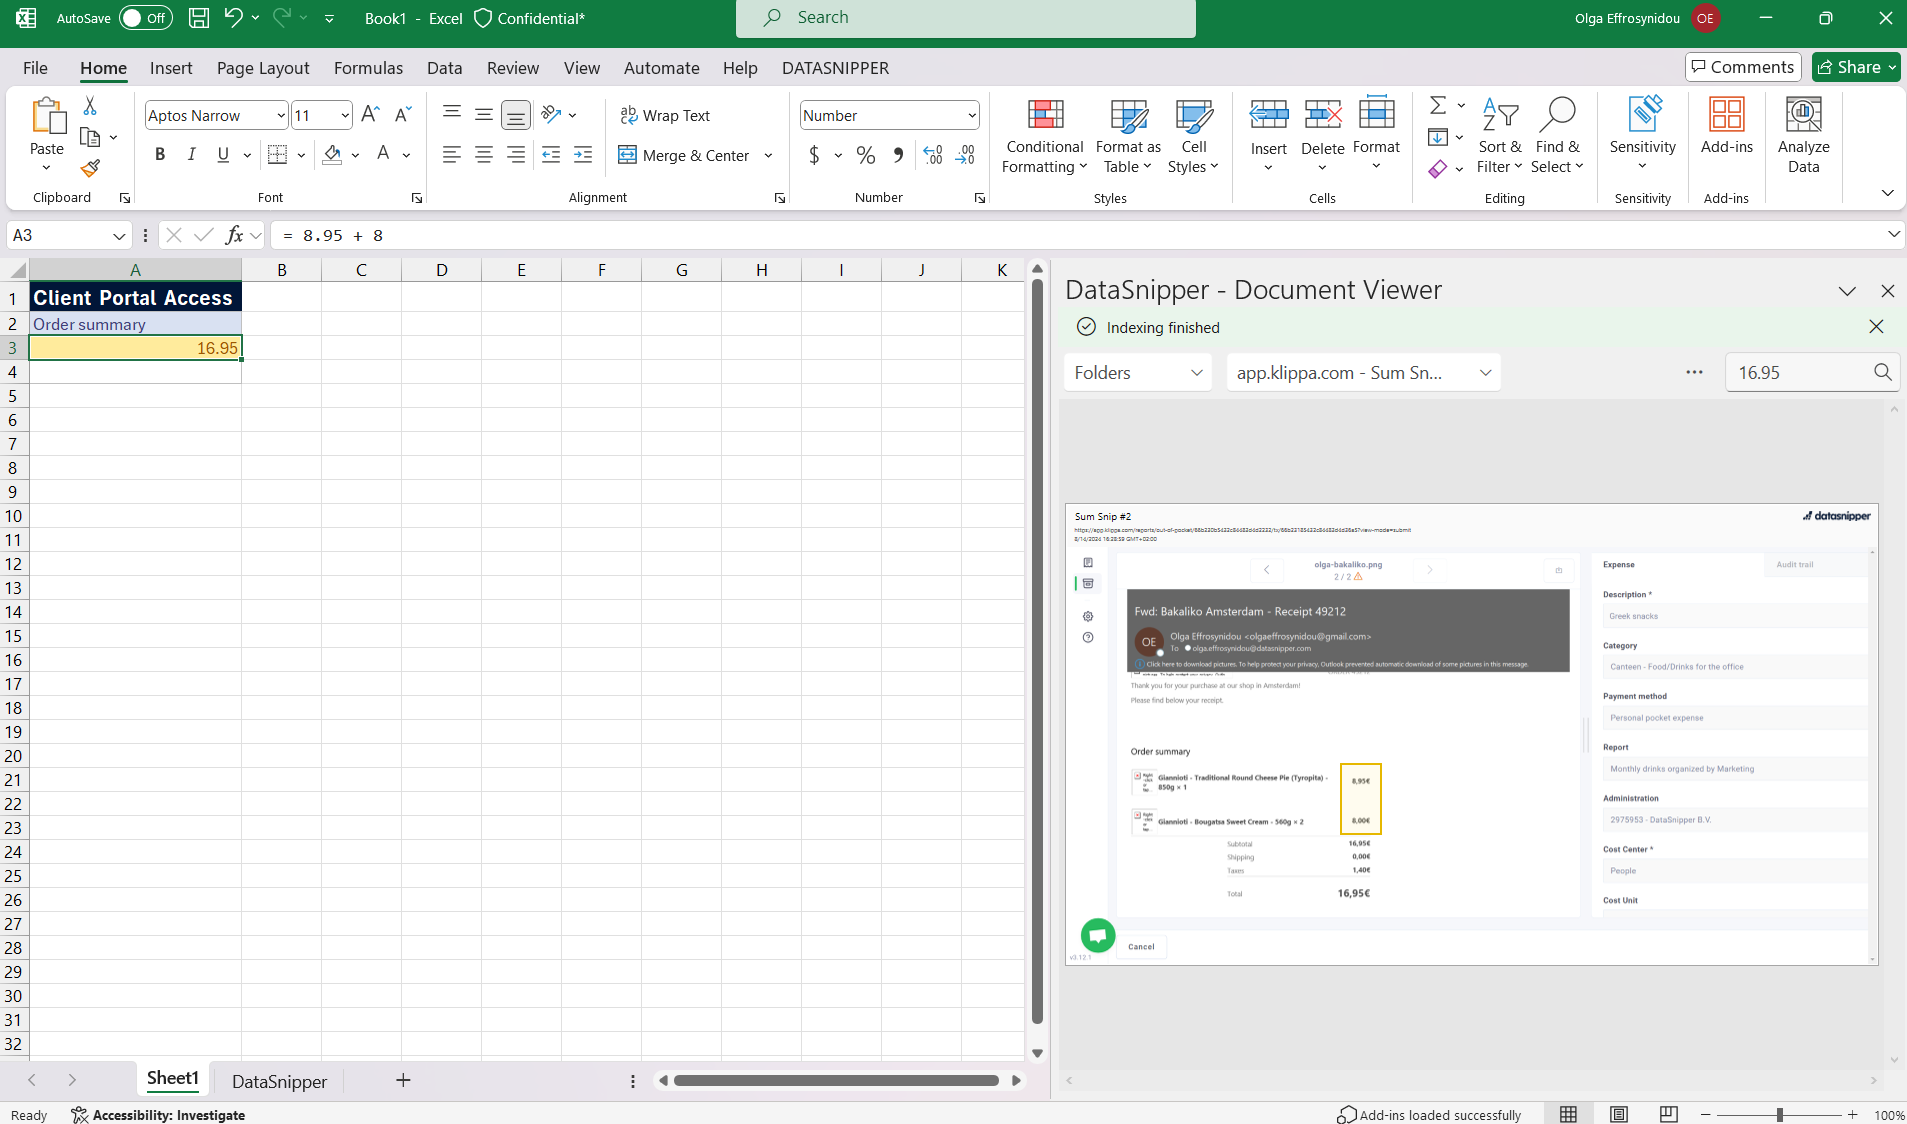Toggle bold formatting
Image resolution: width=1907 pixels, height=1124 pixels.
coord(158,154)
